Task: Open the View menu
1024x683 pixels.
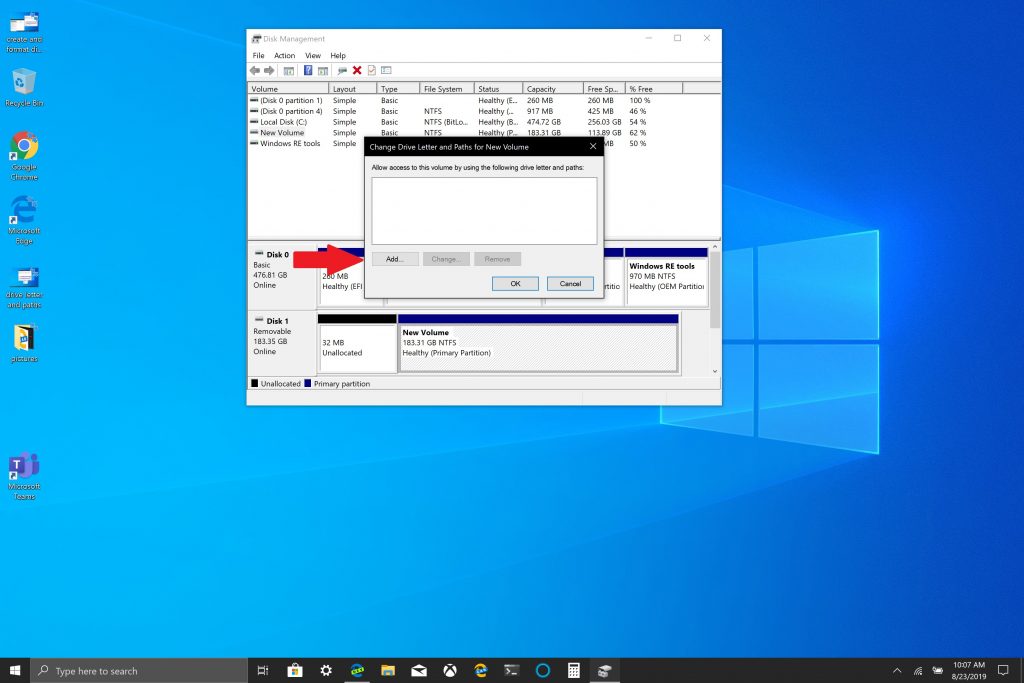Action: click(x=313, y=56)
